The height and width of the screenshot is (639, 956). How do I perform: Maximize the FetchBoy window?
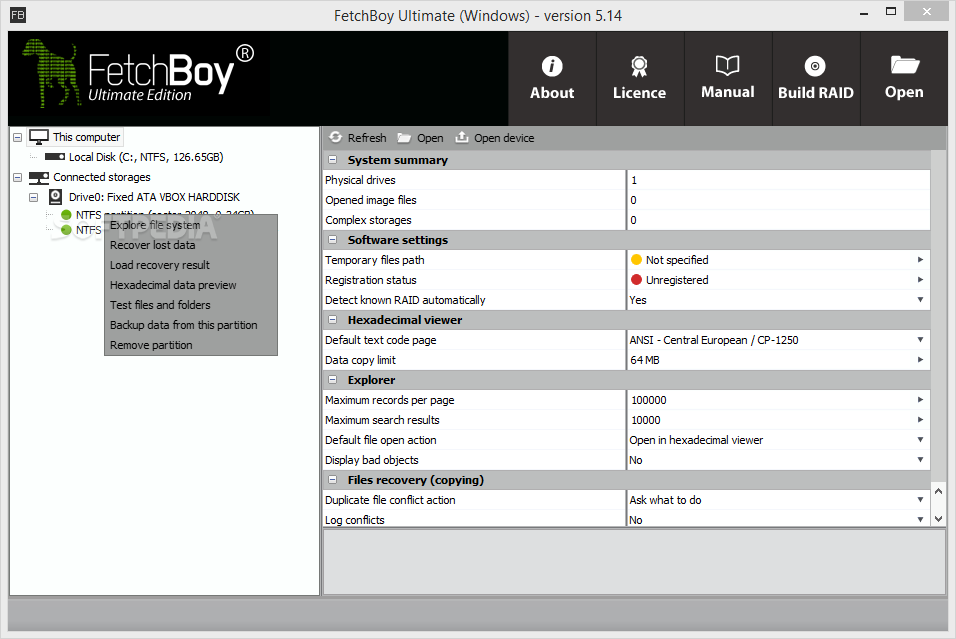pyautogui.click(x=891, y=12)
